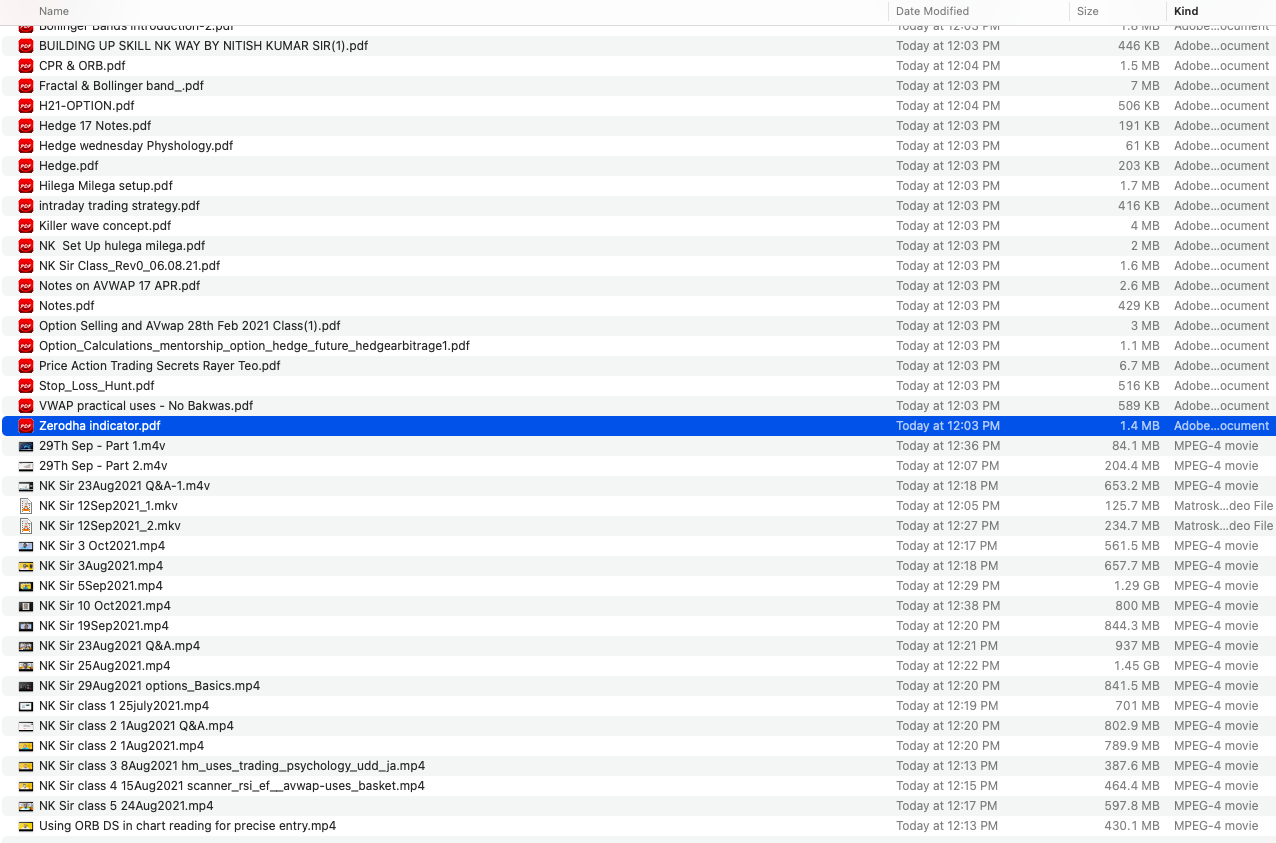Click the file icon of NK Sir 12Sep2021_1.mkv
1276x843 pixels.
(x=26, y=506)
